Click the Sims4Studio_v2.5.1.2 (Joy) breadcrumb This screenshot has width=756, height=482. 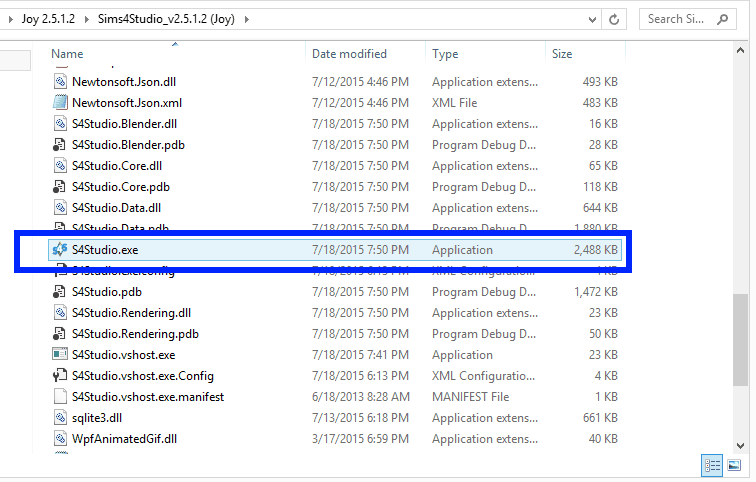tap(166, 19)
